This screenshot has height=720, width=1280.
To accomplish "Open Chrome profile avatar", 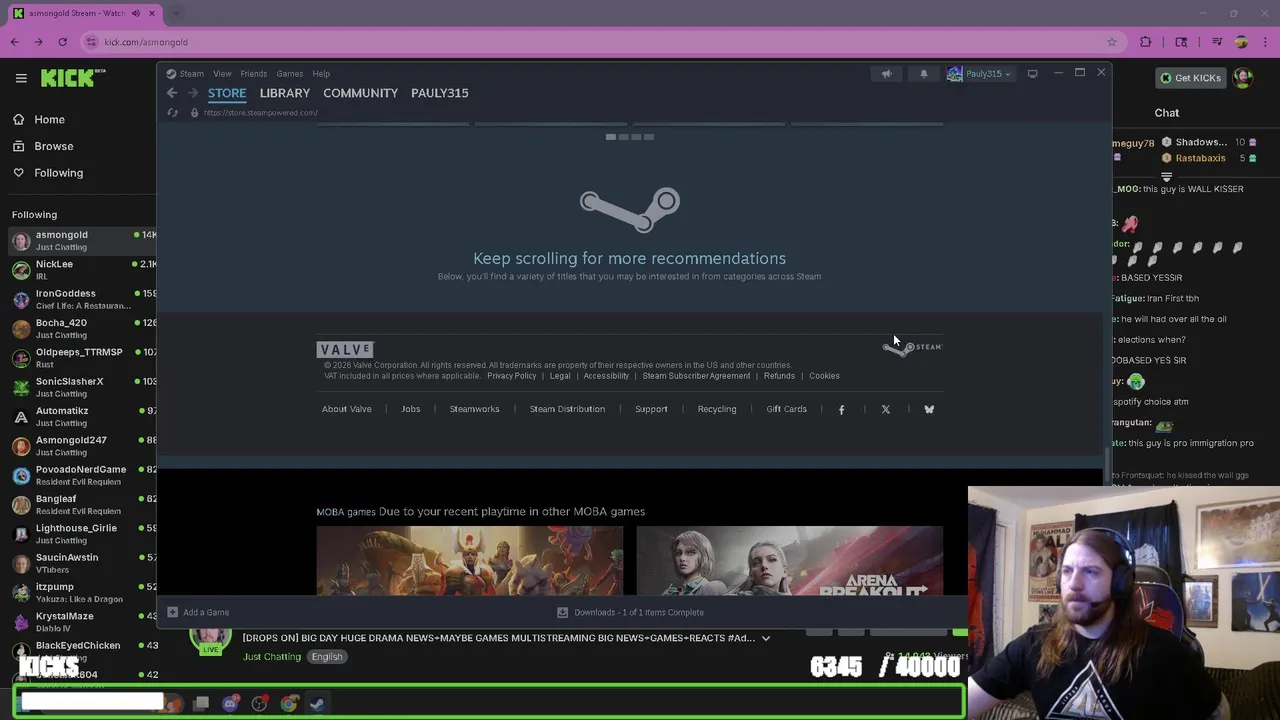I will click(1241, 42).
